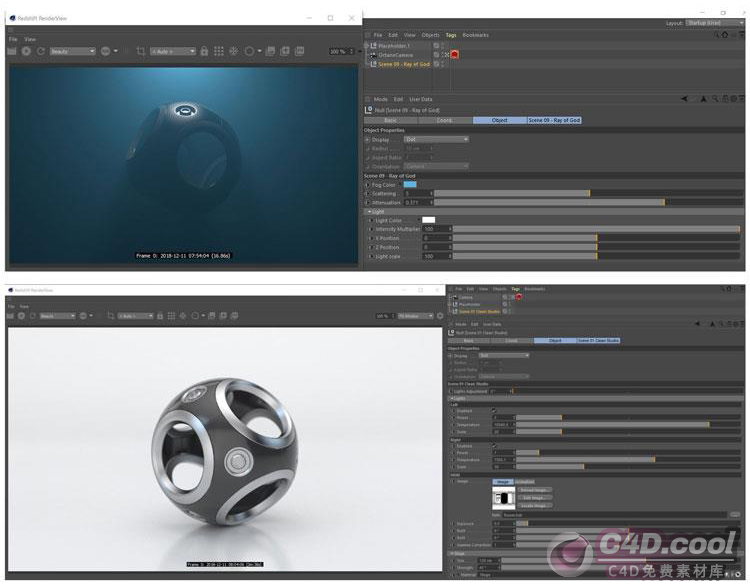
Task: Select Scene 09 - Ray of God tab
Action: (554, 120)
